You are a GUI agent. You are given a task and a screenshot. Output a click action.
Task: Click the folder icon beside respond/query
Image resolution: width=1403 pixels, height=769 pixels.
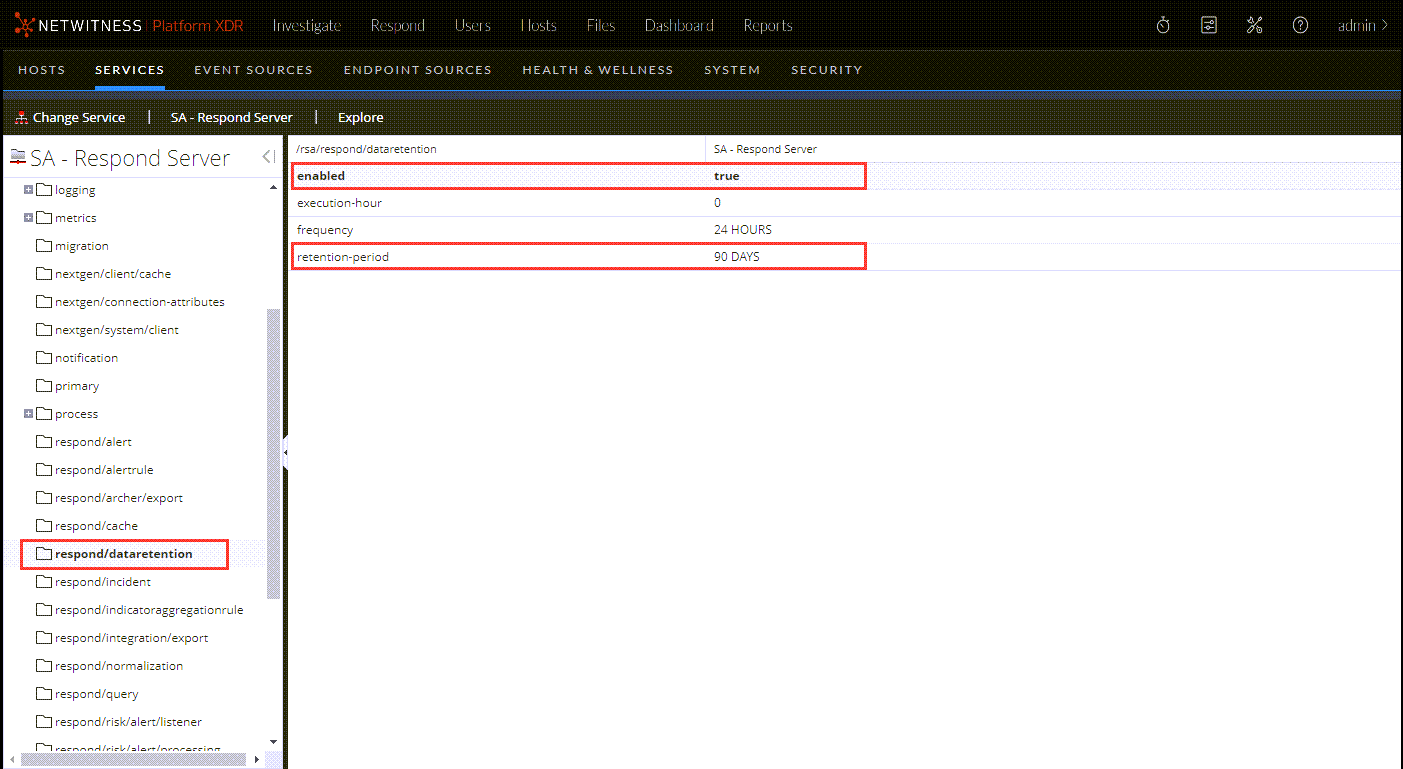tap(43, 694)
